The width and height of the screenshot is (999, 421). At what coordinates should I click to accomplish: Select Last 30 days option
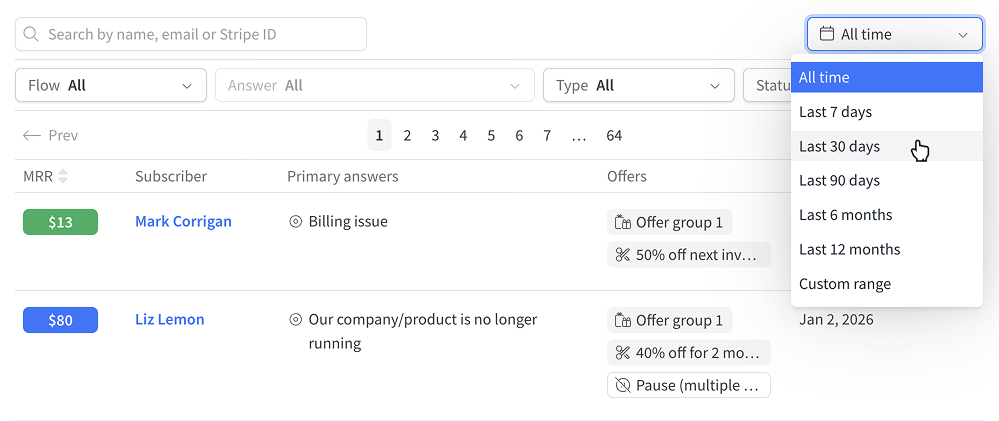(x=840, y=146)
